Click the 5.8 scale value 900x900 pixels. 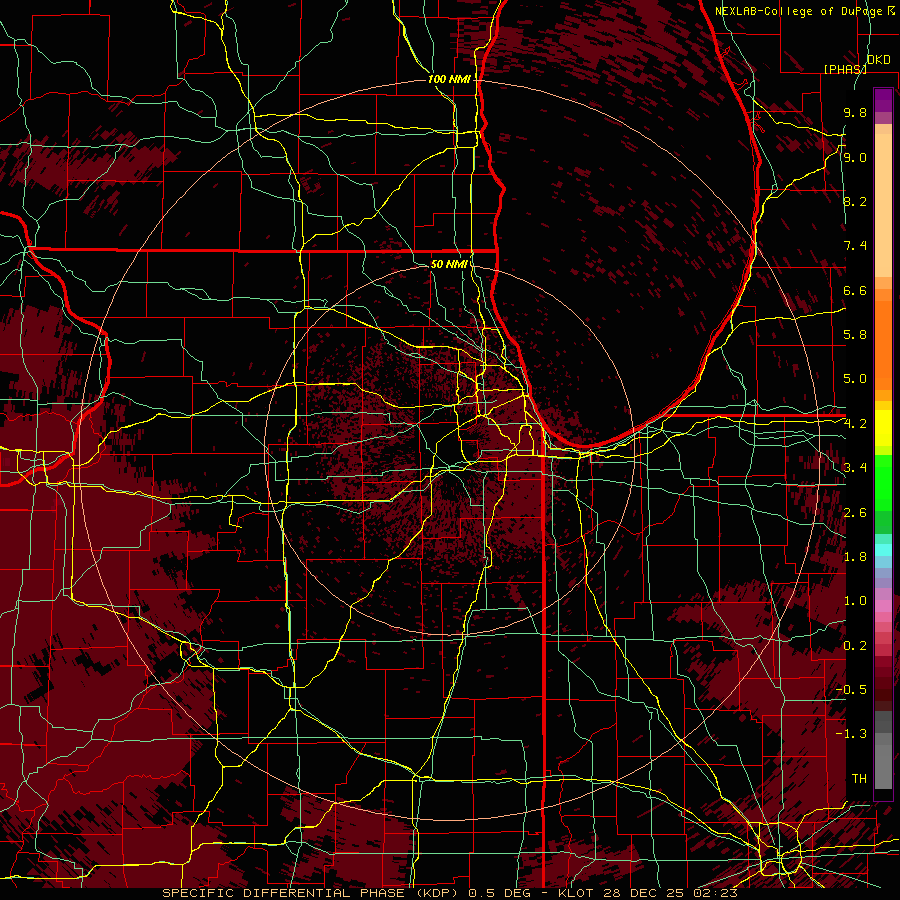tap(855, 335)
